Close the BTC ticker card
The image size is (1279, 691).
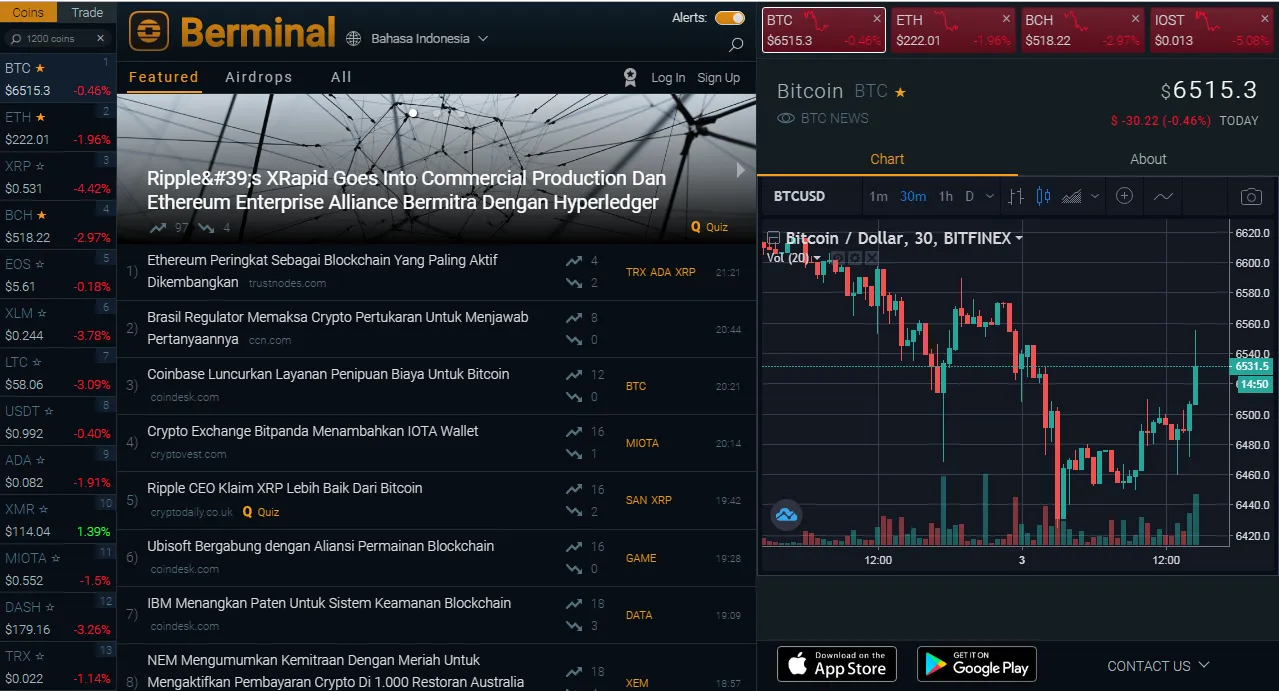tap(877, 19)
